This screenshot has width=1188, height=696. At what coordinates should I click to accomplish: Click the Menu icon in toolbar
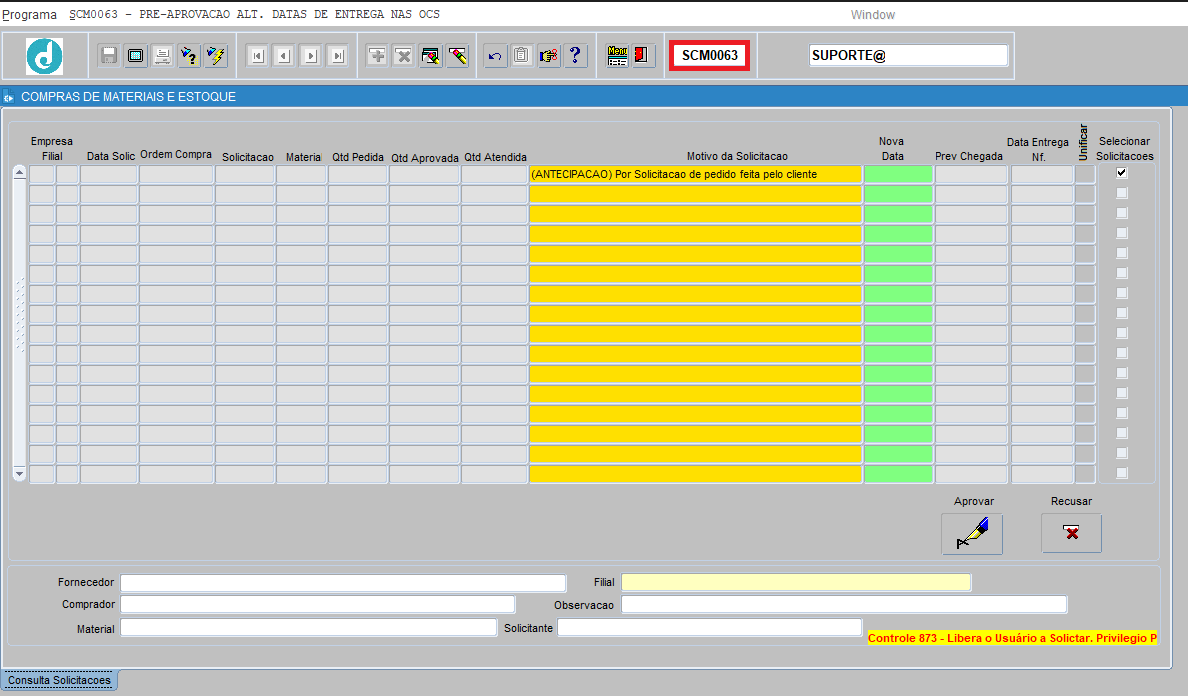click(617, 55)
